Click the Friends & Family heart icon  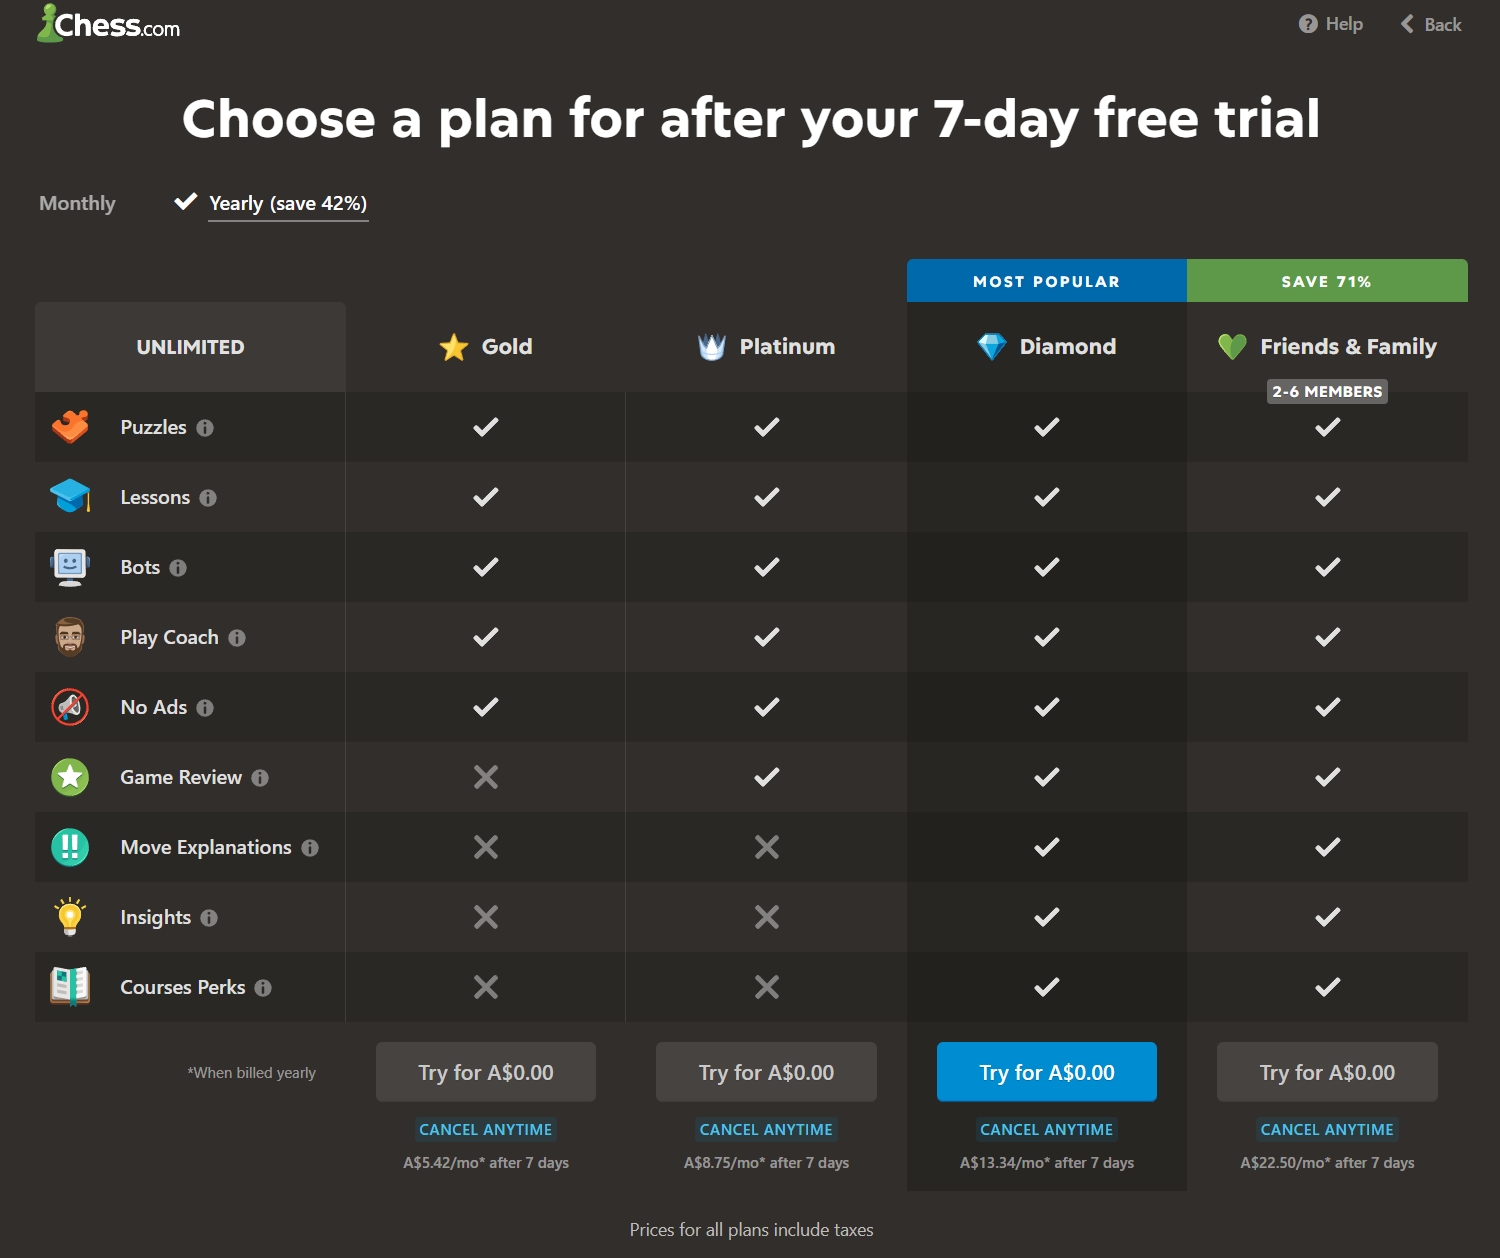pos(1232,347)
